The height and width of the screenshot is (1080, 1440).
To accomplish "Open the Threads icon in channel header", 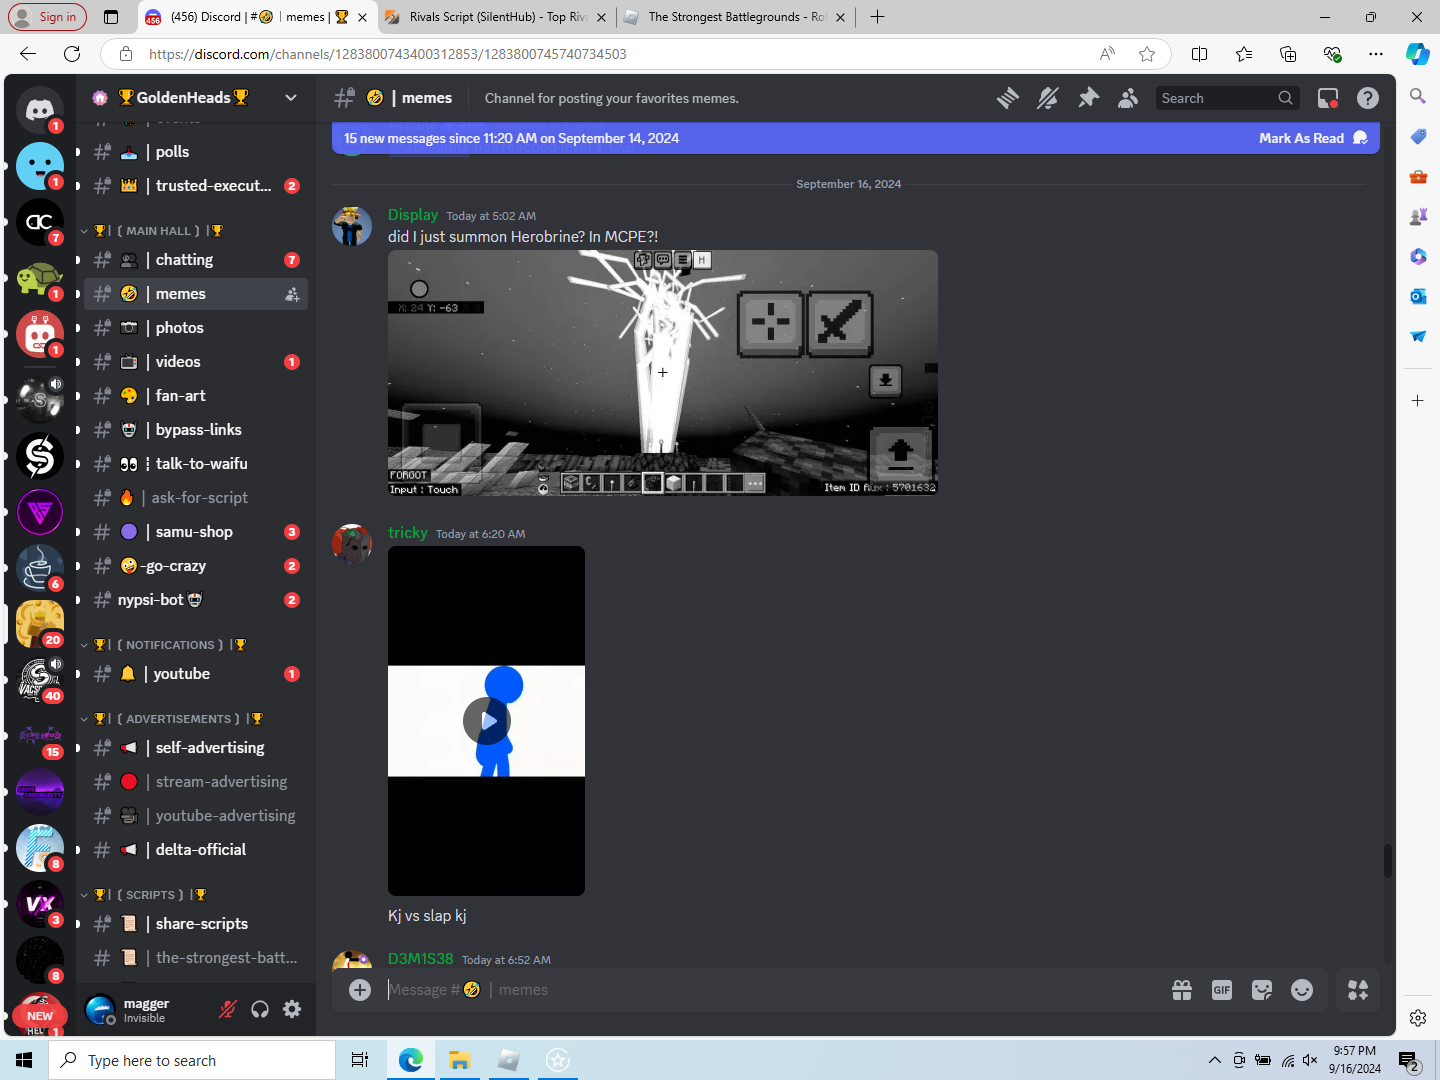I will coord(1008,98).
